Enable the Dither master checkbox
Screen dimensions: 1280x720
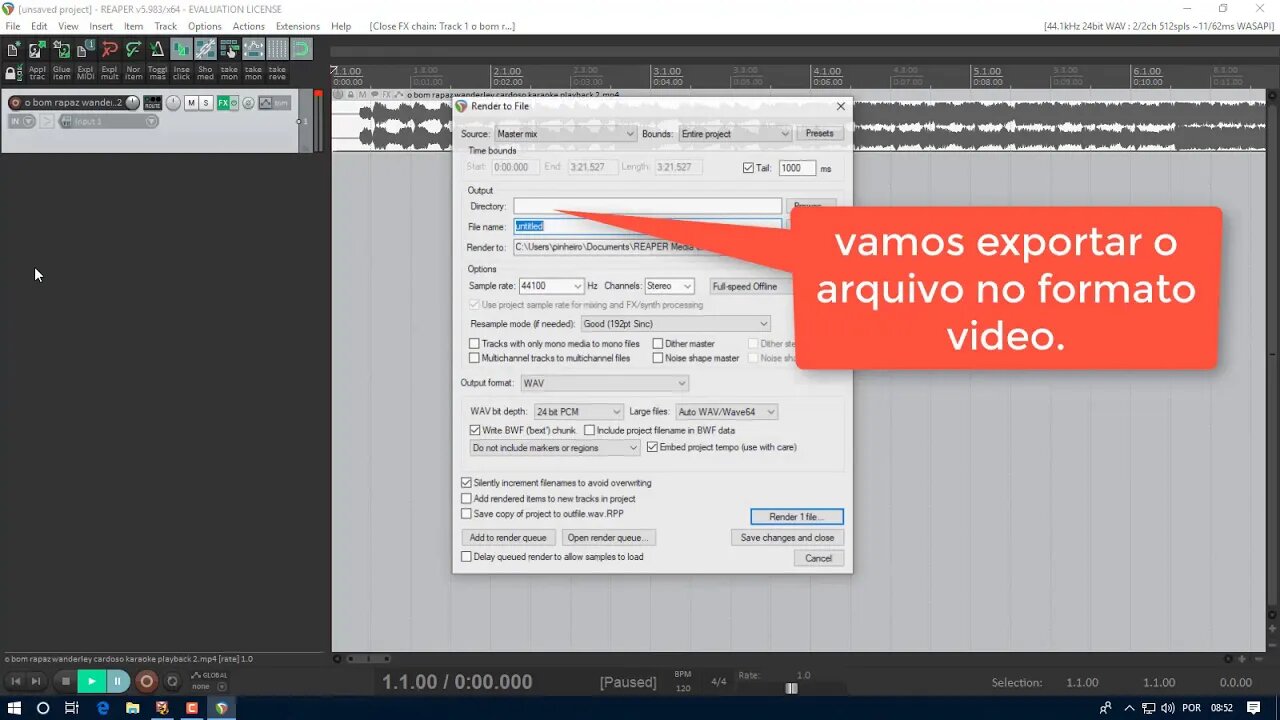tap(658, 344)
